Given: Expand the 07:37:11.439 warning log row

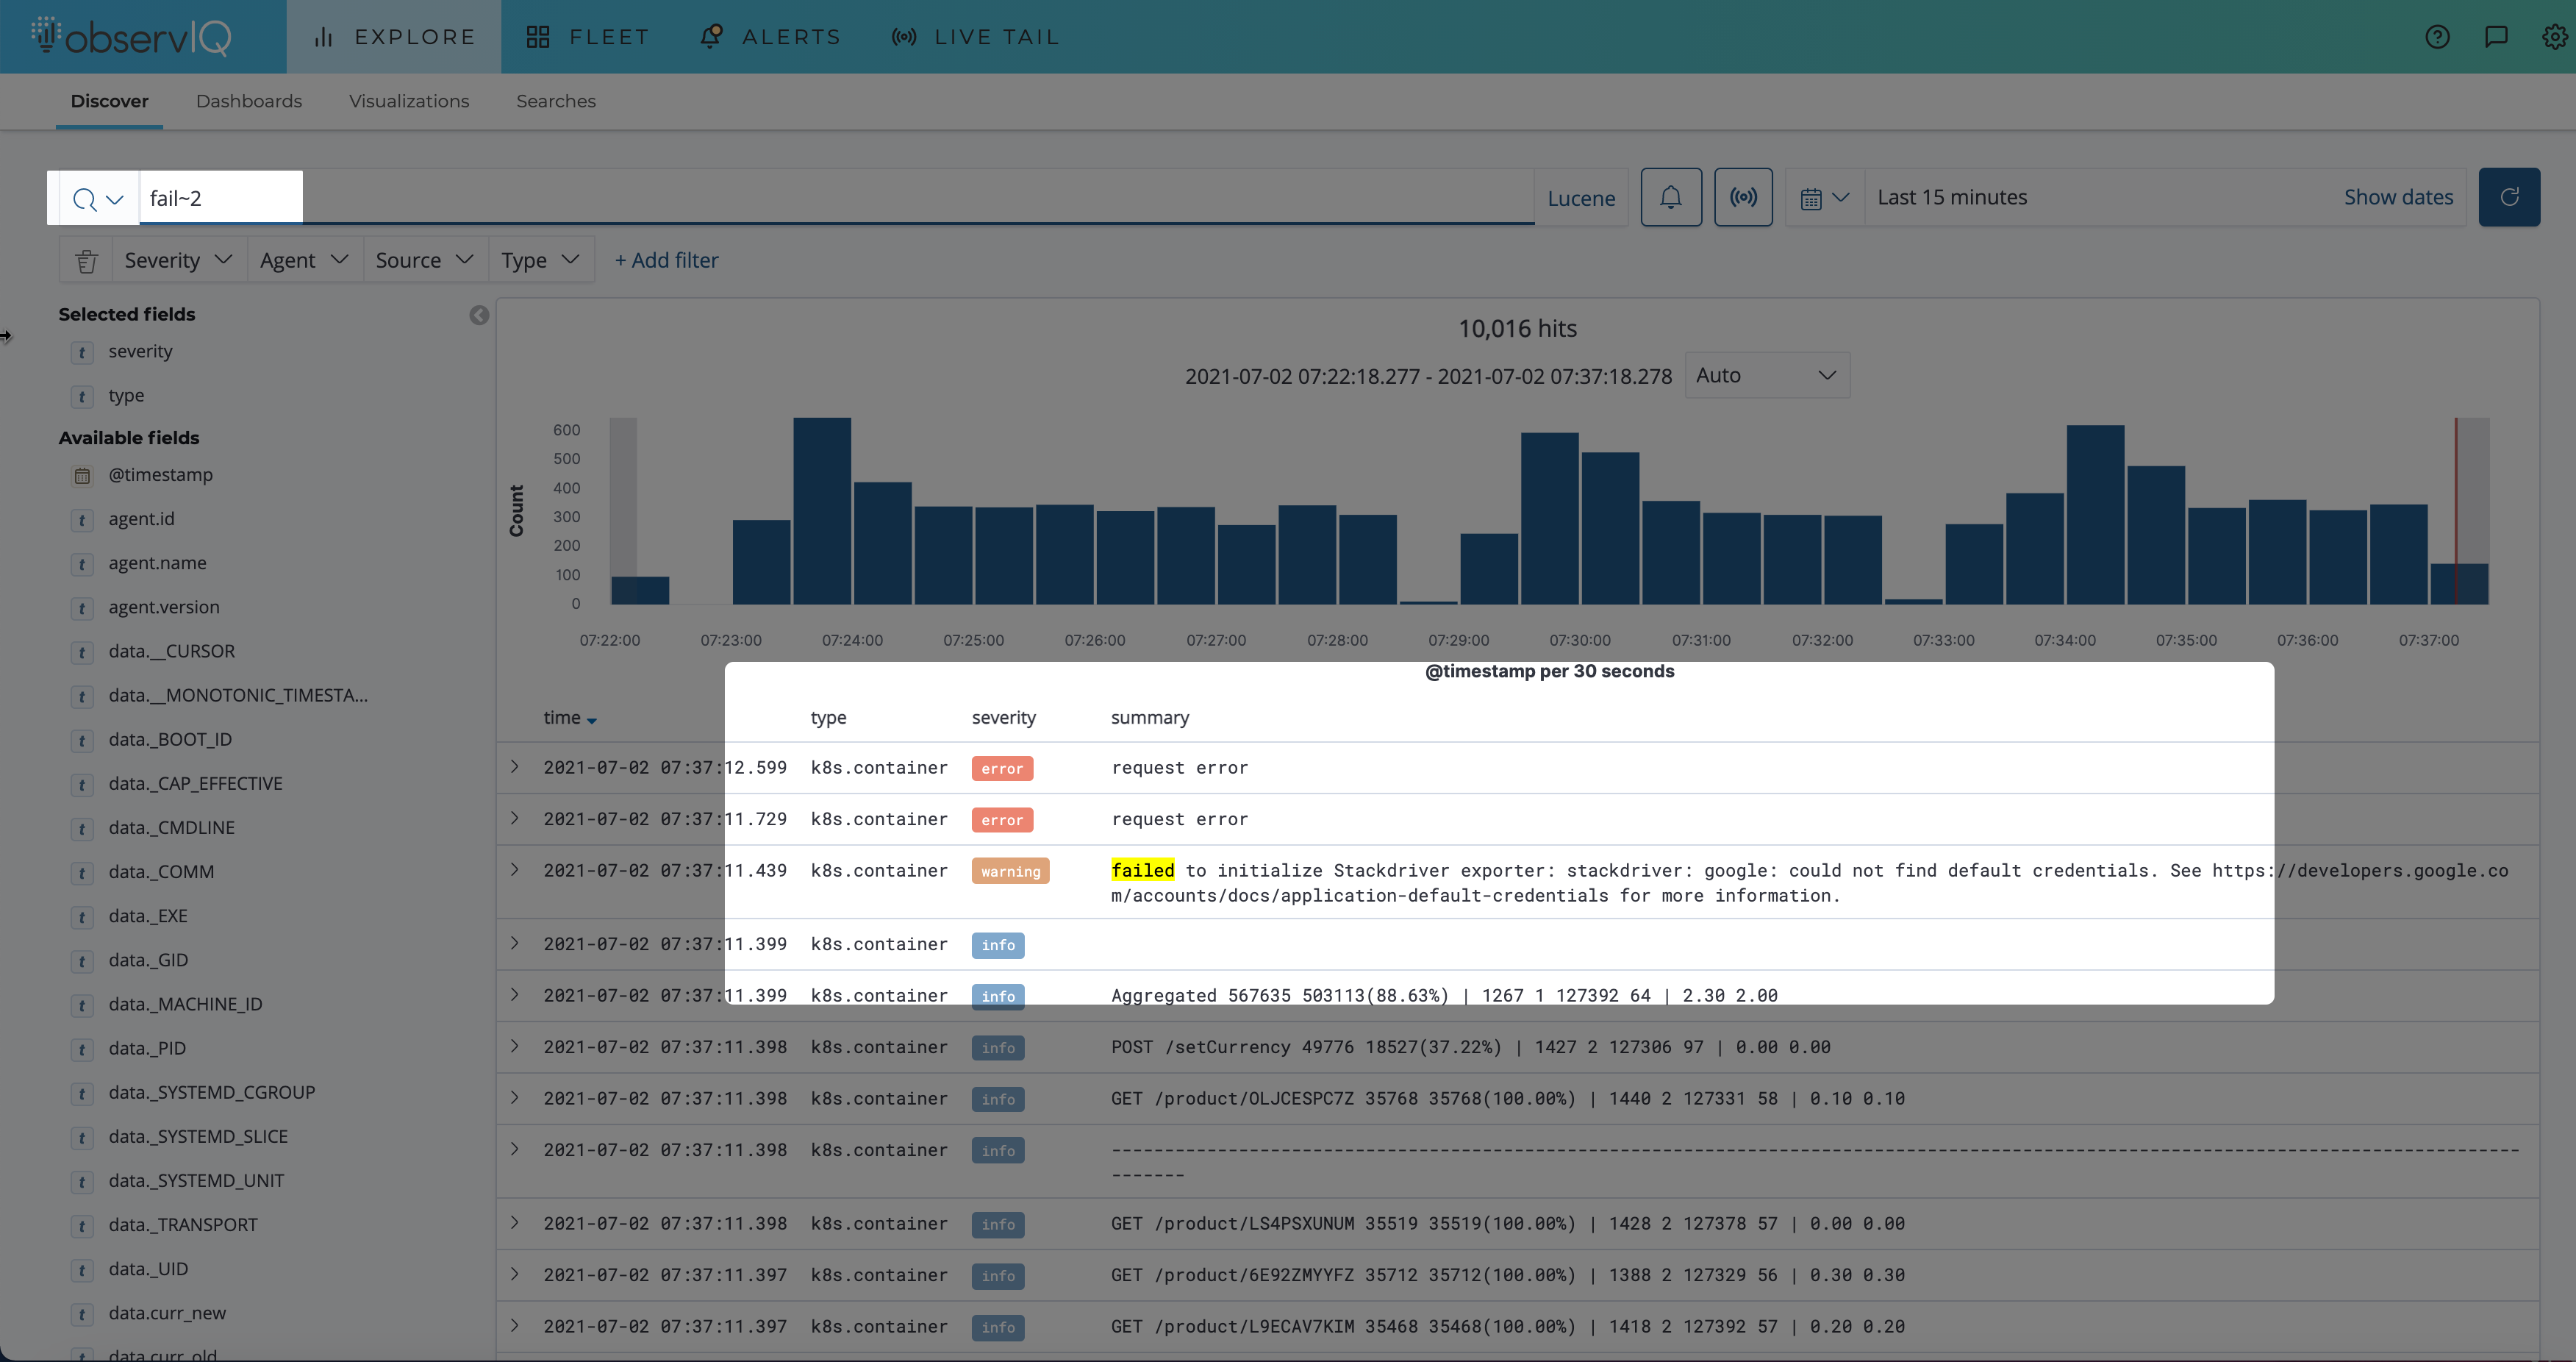Looking at the screenshot, I should pyautogui.click(x=515, y=870).
